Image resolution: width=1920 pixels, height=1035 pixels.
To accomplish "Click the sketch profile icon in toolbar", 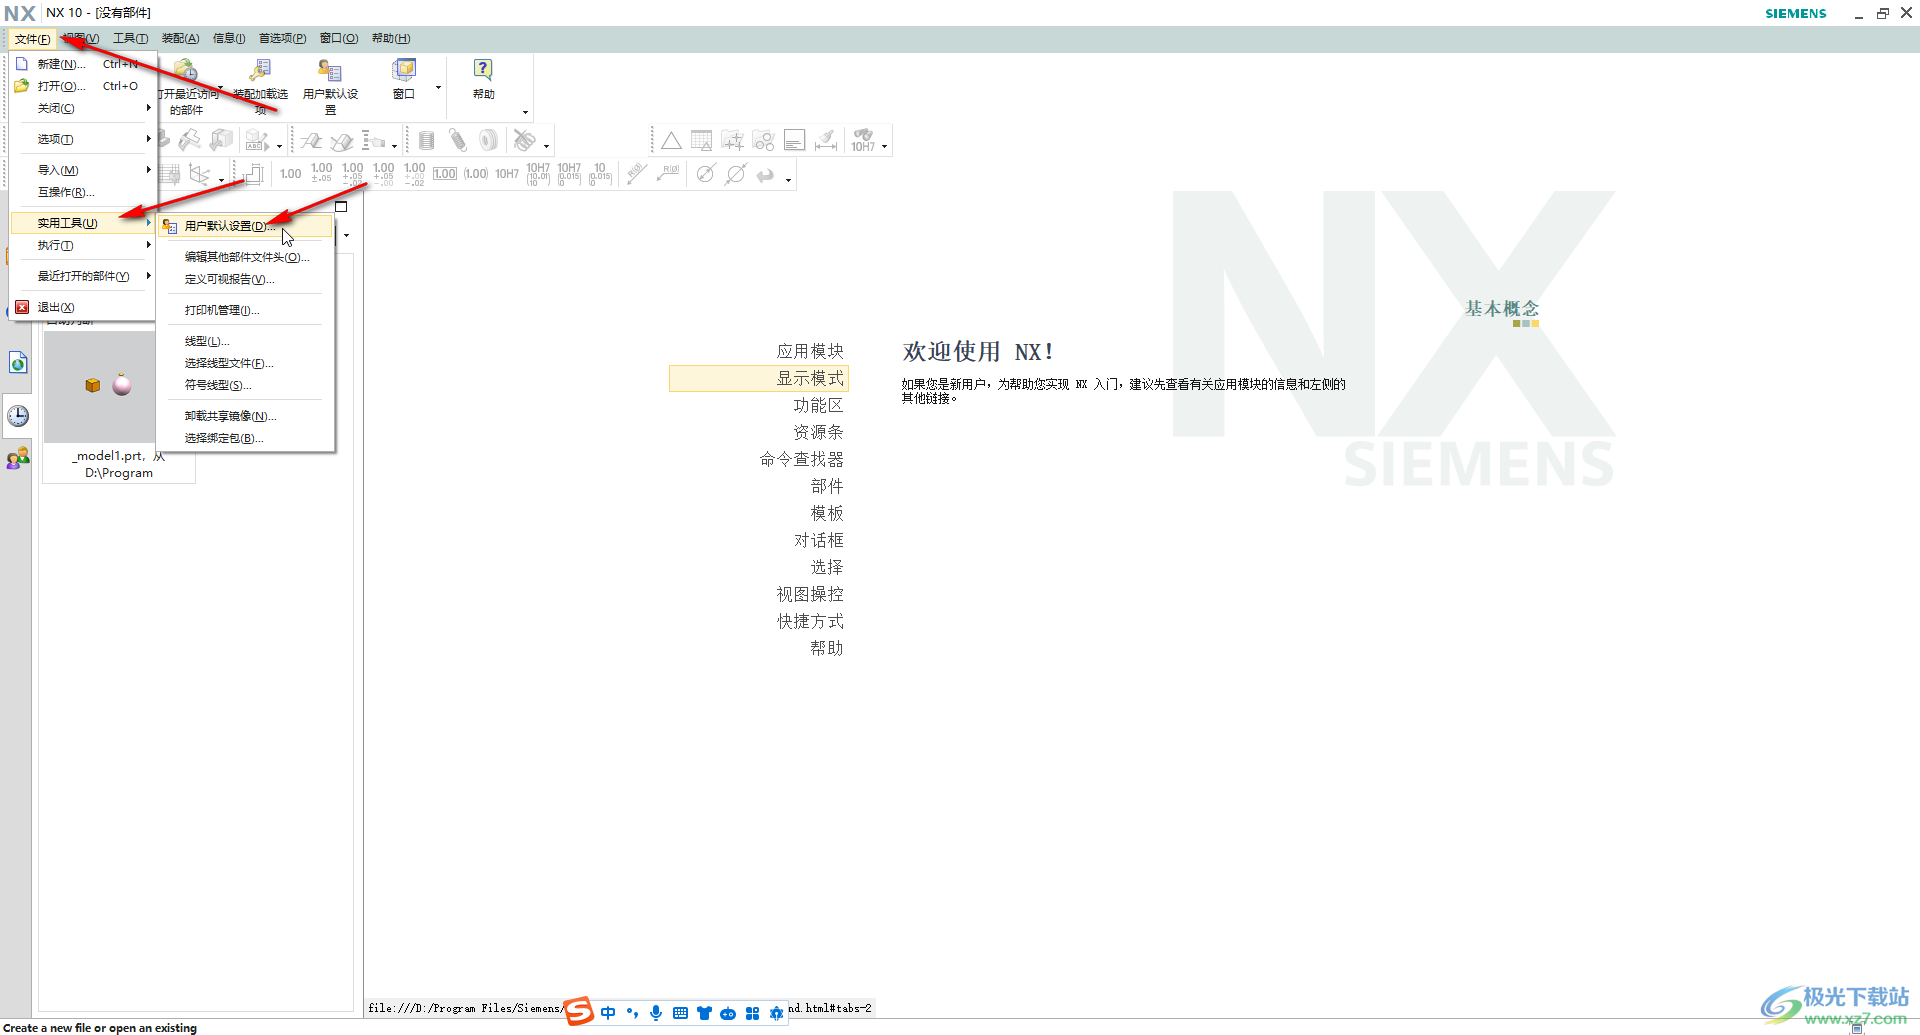I will click(253, 174).
